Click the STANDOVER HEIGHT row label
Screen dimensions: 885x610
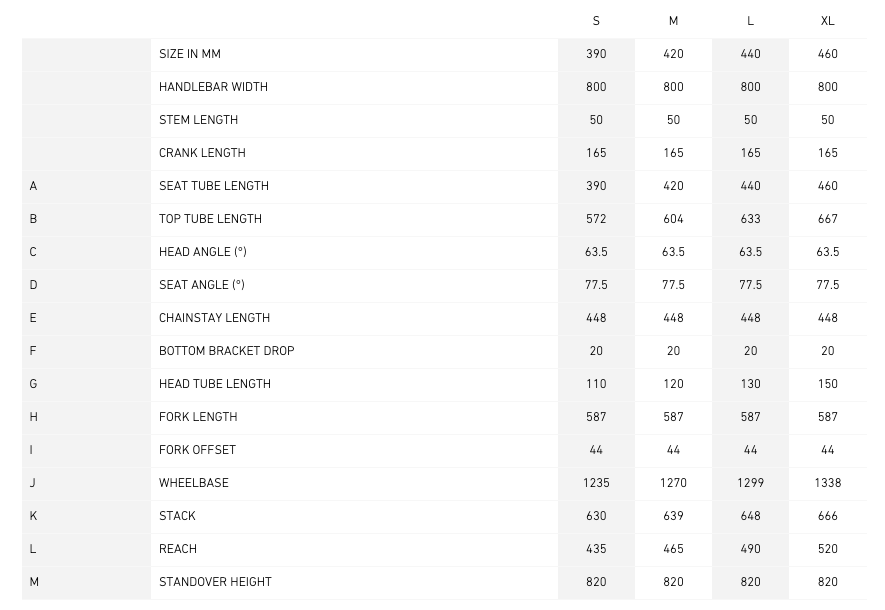point(215,582)
